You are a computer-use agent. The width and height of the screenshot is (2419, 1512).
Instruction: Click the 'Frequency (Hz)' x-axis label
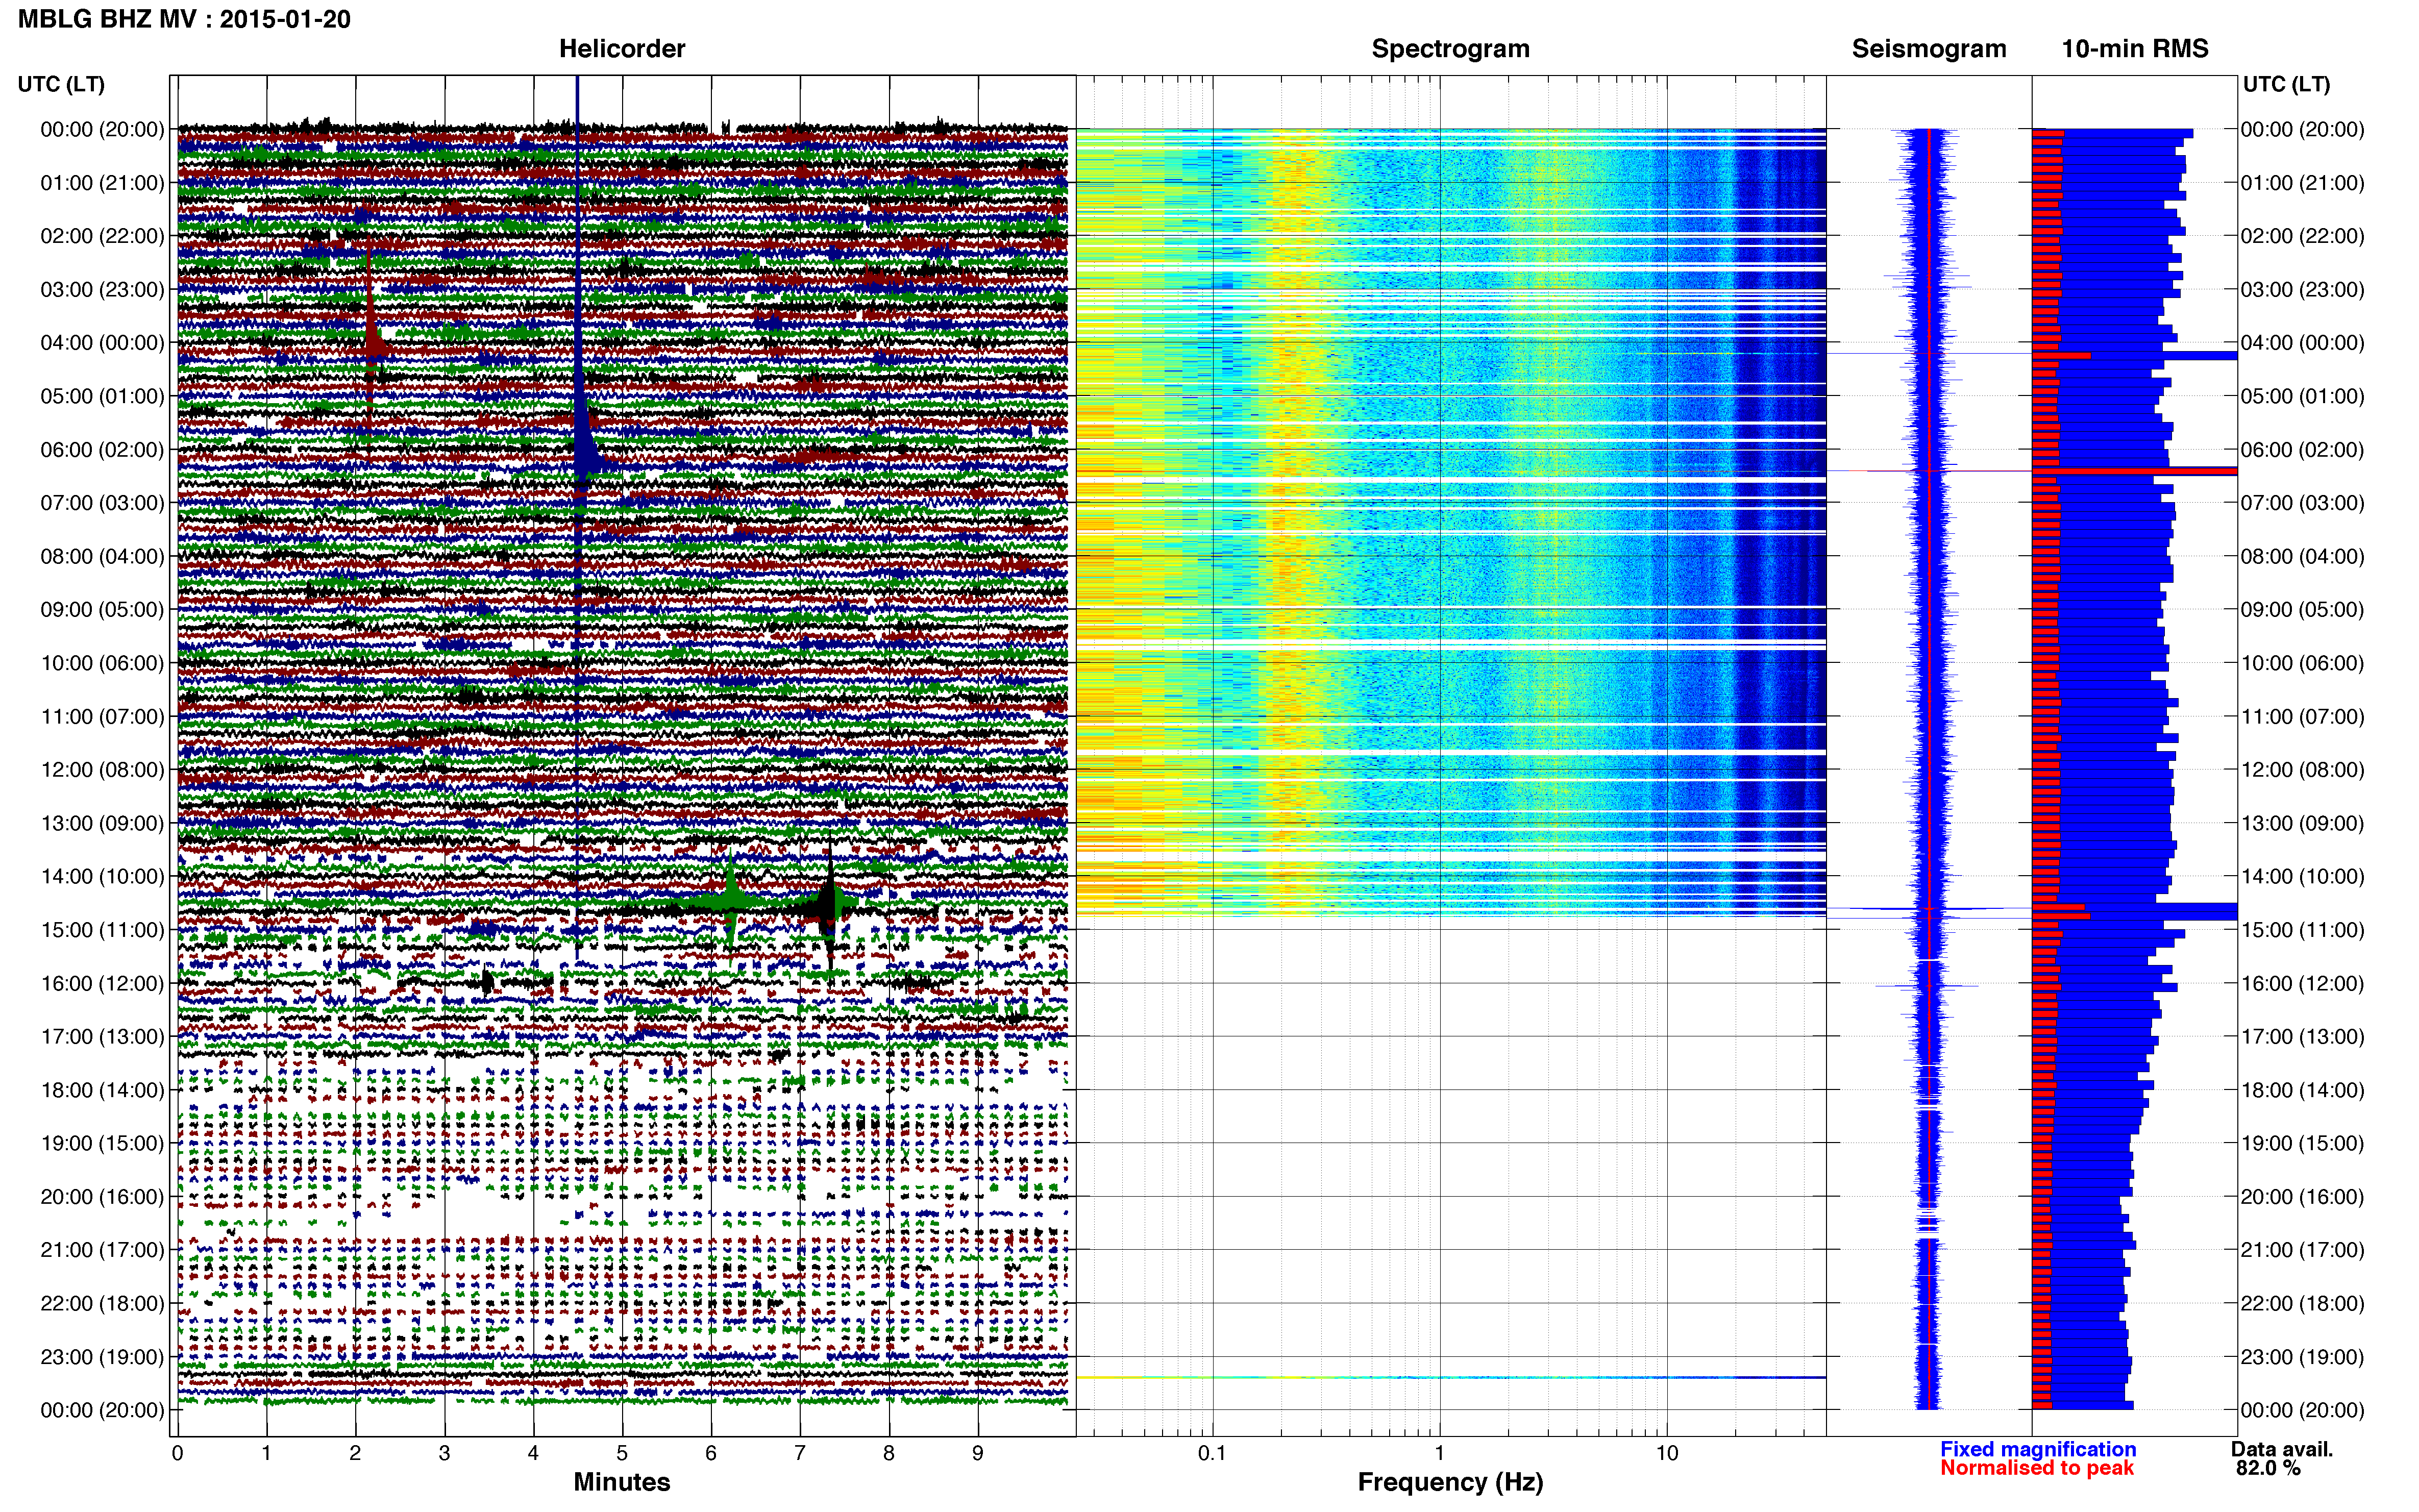[x=1450, y=1482]
